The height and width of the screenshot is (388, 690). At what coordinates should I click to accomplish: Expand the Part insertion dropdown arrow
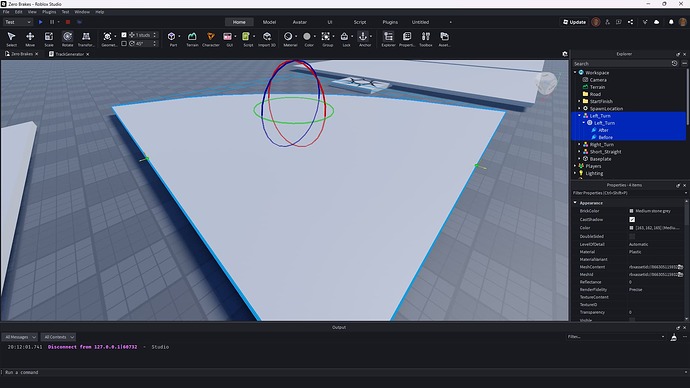click(x=179, y=37)
